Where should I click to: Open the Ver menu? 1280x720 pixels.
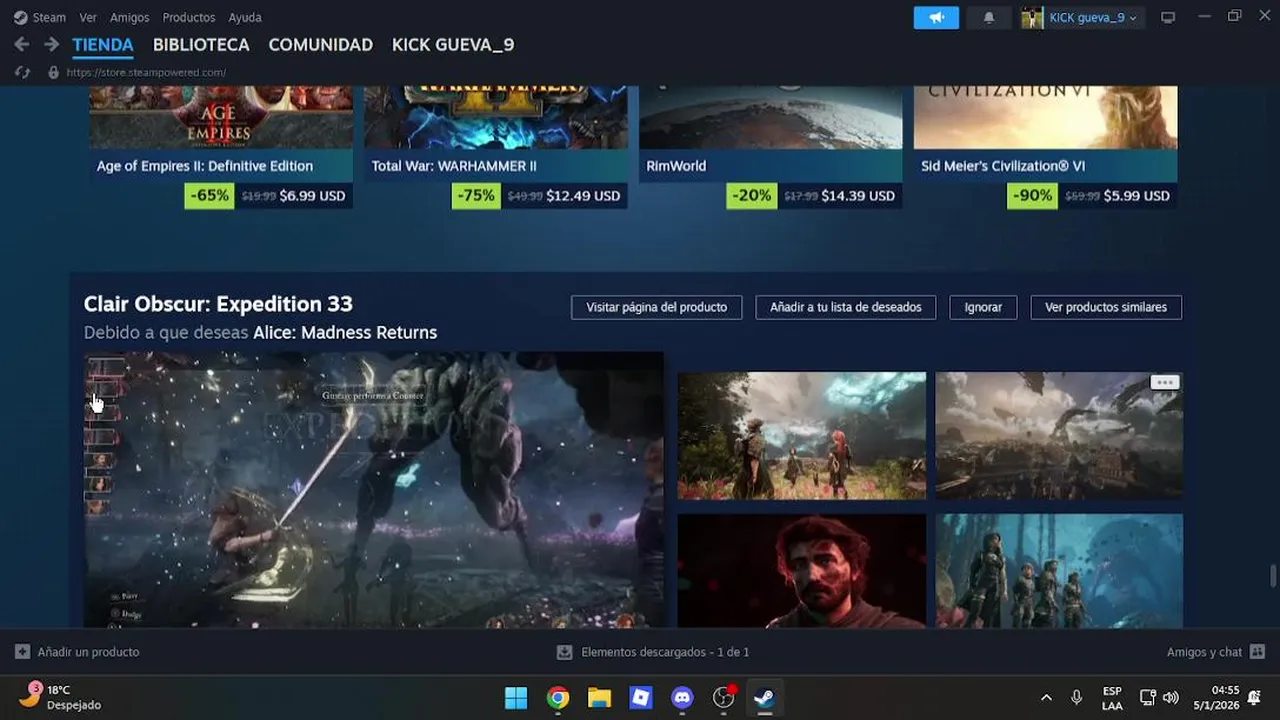pyautogui.click(x=88, y=17)
